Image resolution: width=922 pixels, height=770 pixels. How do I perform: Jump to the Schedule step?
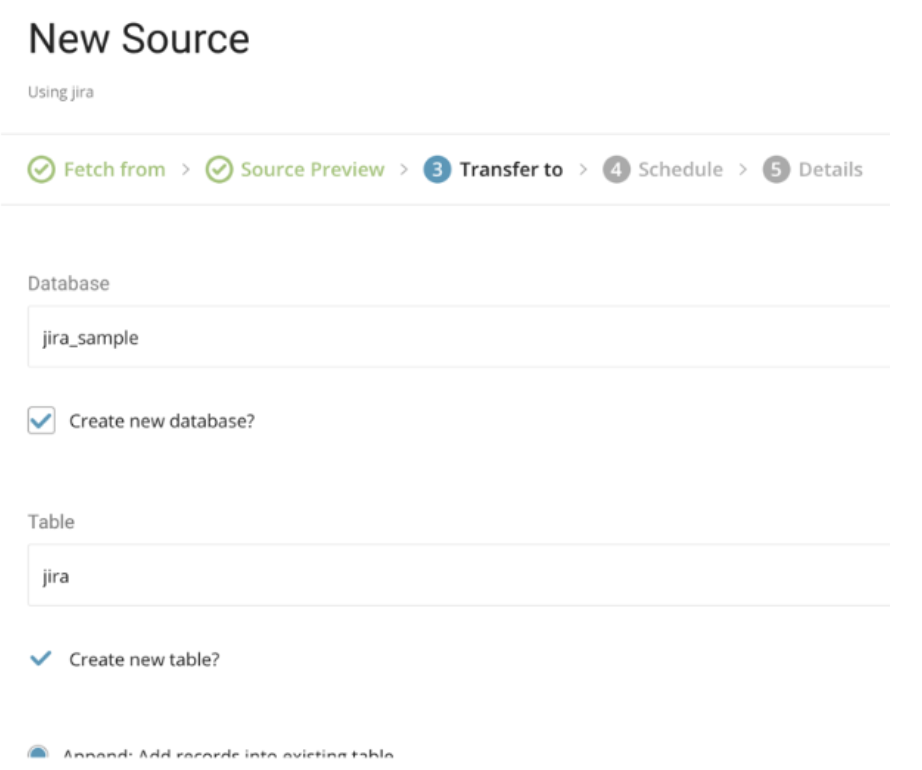pos(680,170)
